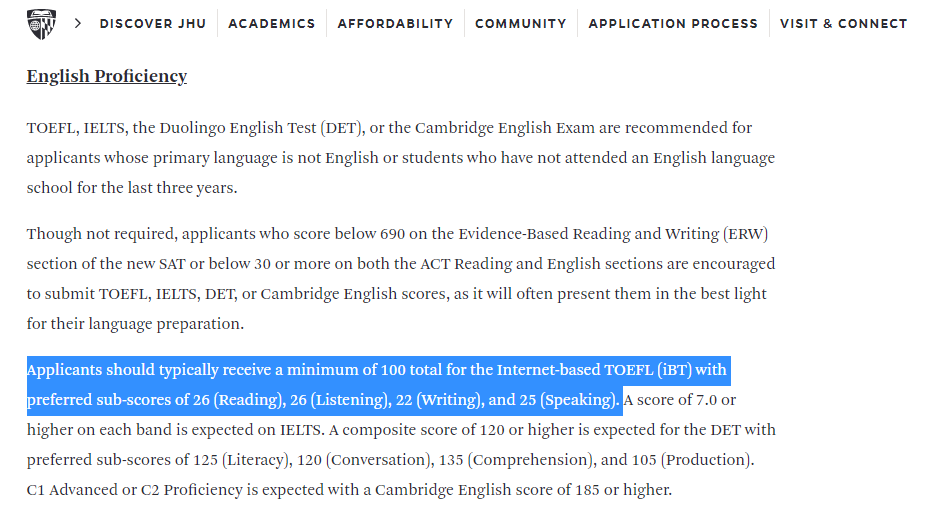The width and height of the screenshot is (944, 519).
Task: Click the paragraph mentioning Duolingo English Test
Action: pyautogui.click(x=400, y=158)
